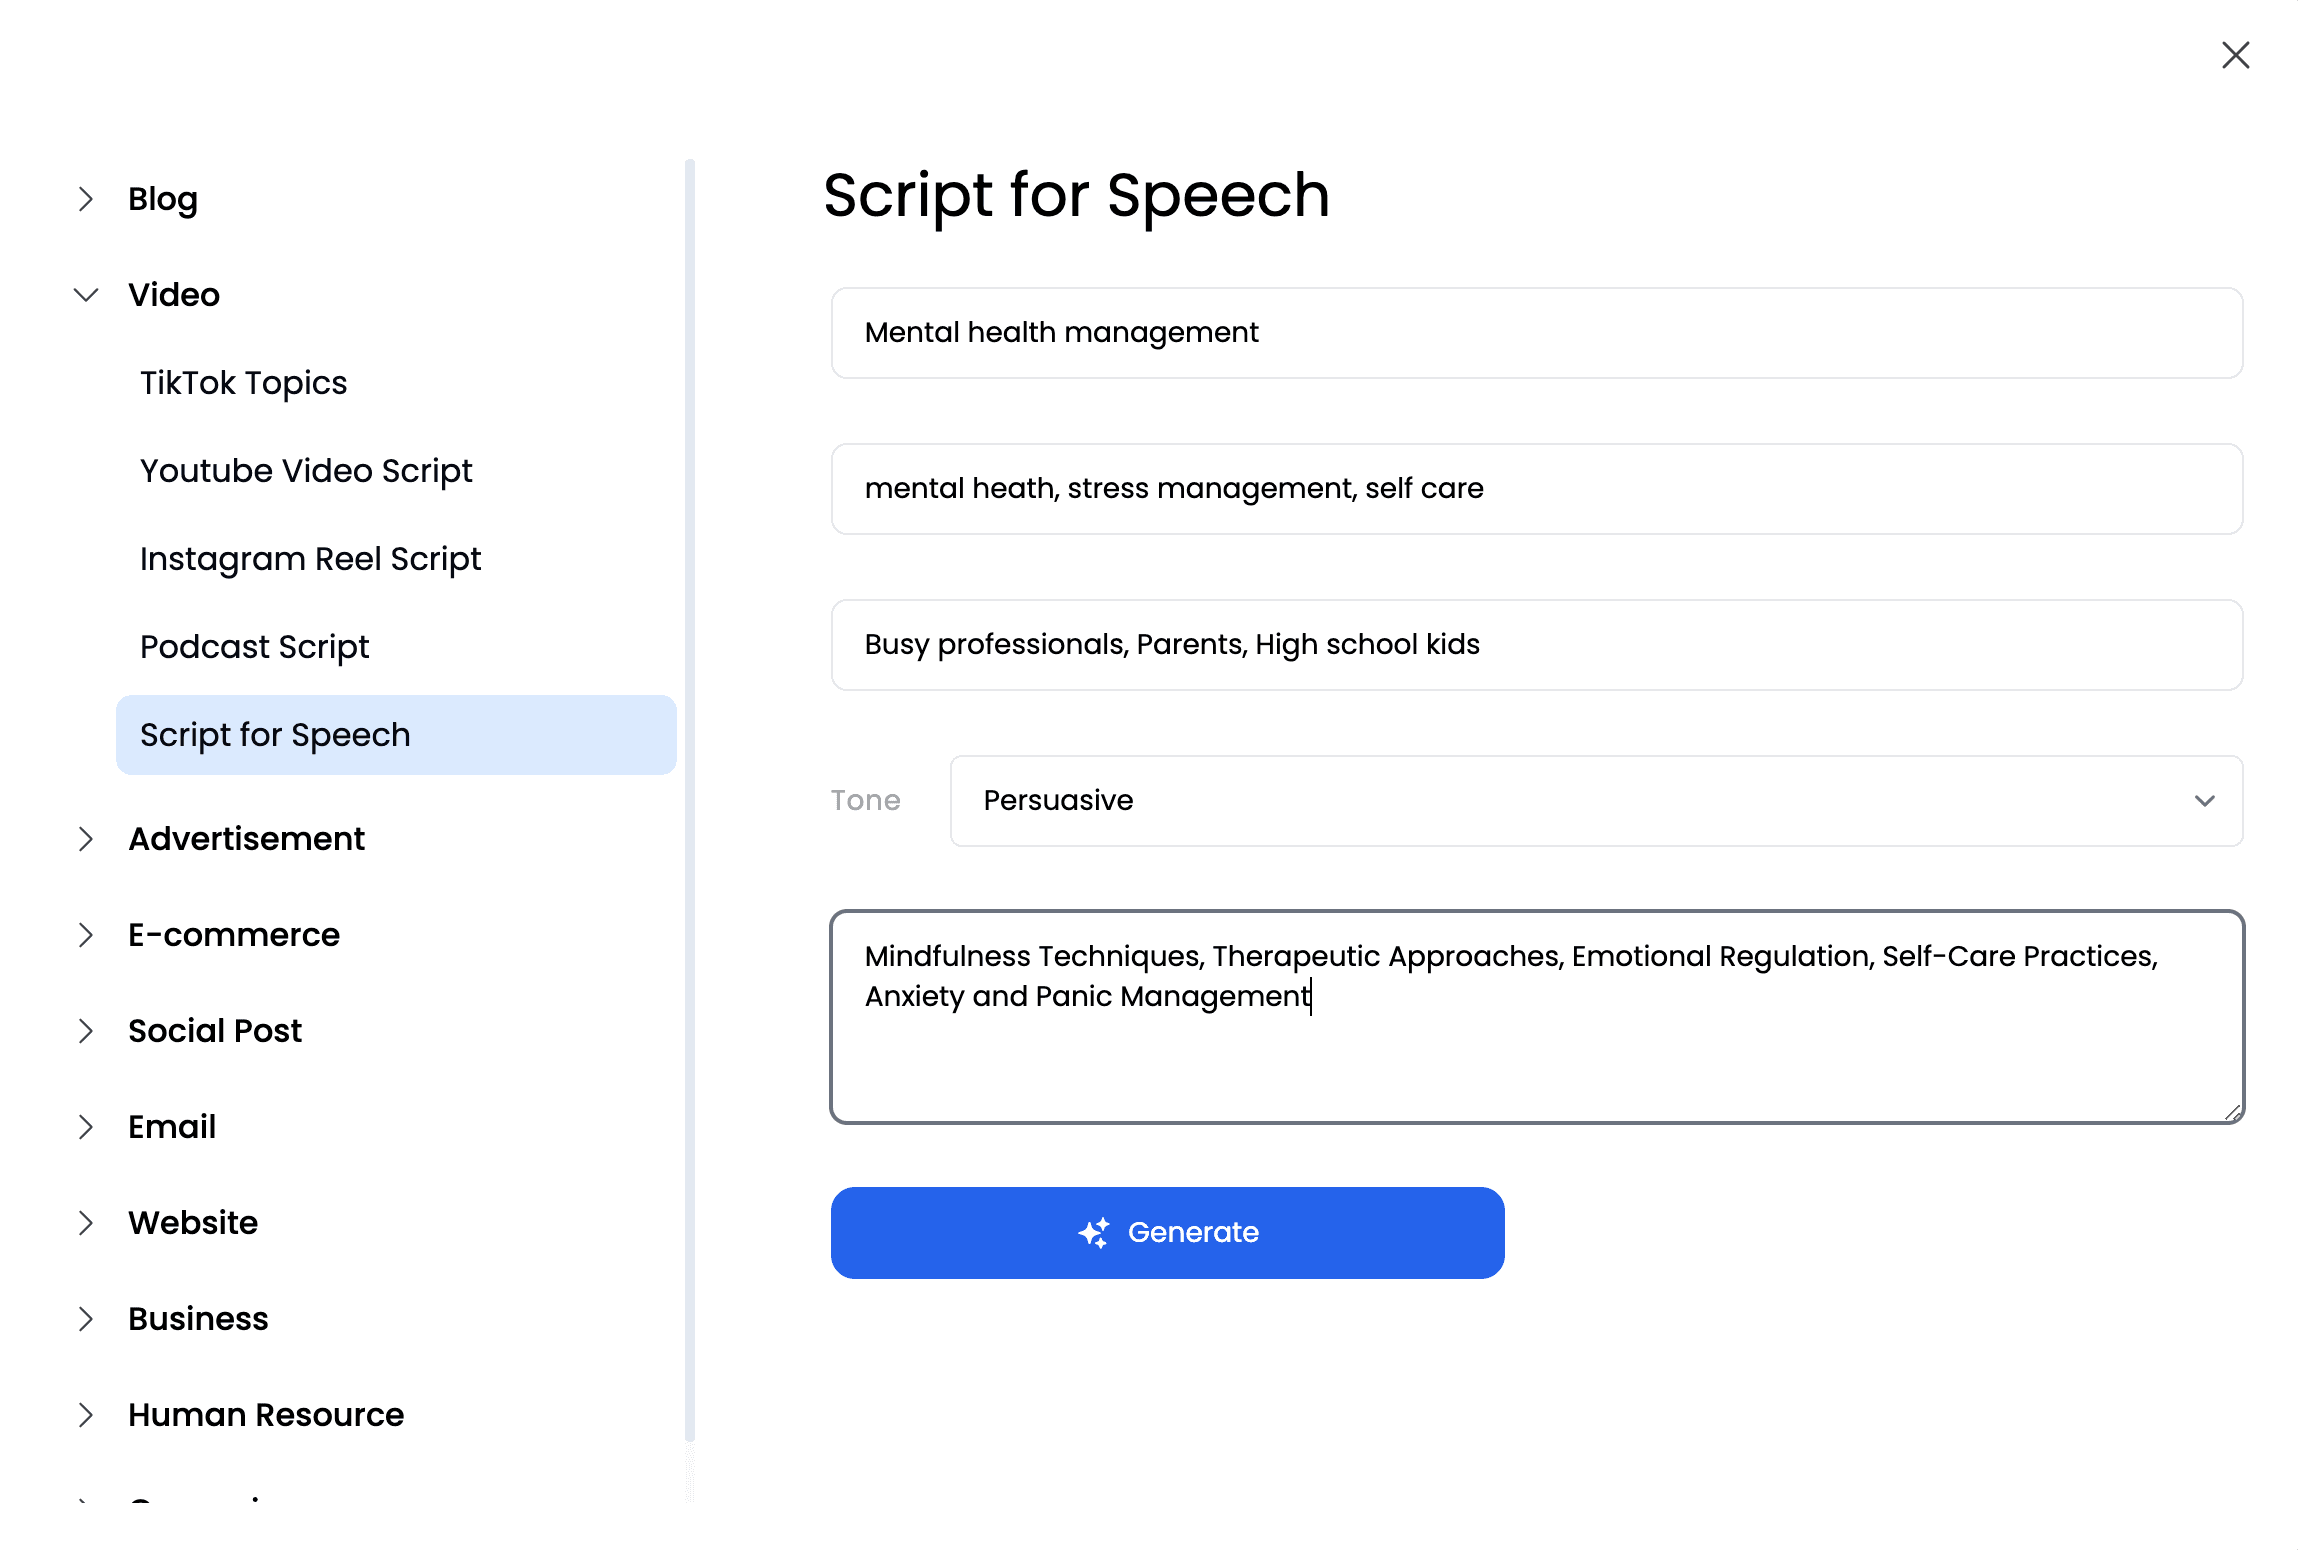Viewport: 2298px width, 1550px height.
Task: Click the sidebar vertical scrollbar
Action: tap(689, 800)
